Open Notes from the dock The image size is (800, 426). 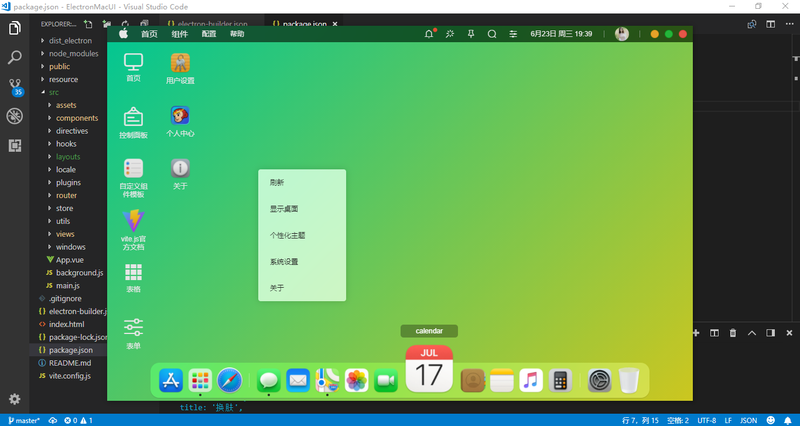pyautogui.click(x=502, y=381)
